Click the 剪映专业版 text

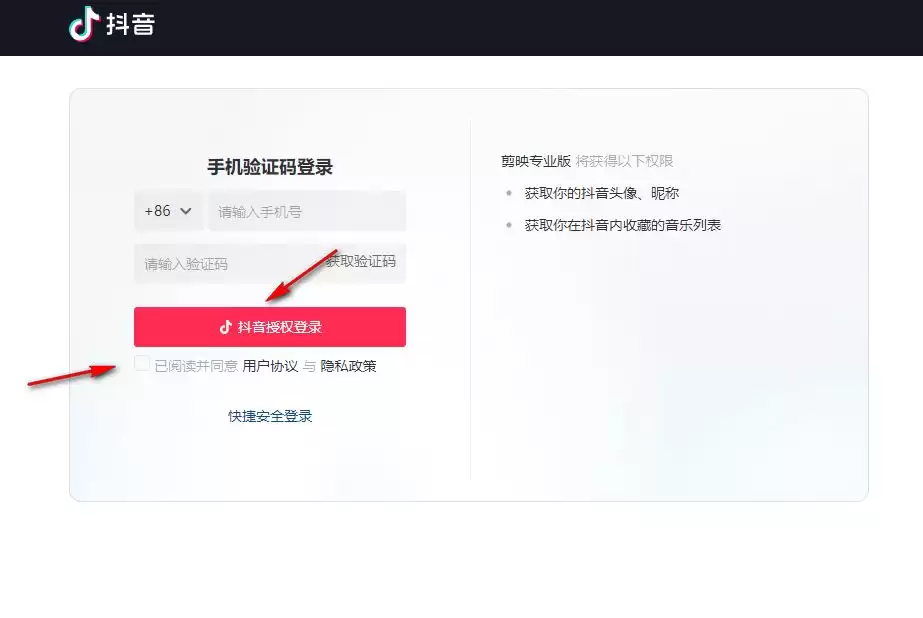pos(536,161)
